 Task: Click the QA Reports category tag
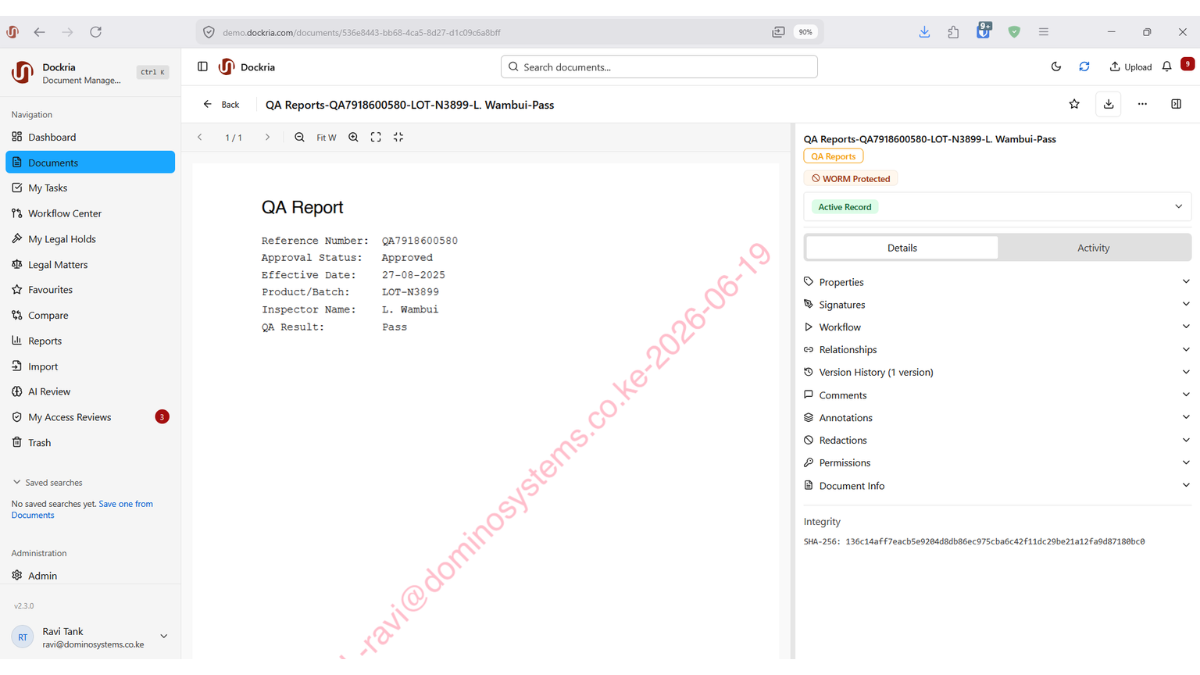pyautogui.click(x=833, y=157)
